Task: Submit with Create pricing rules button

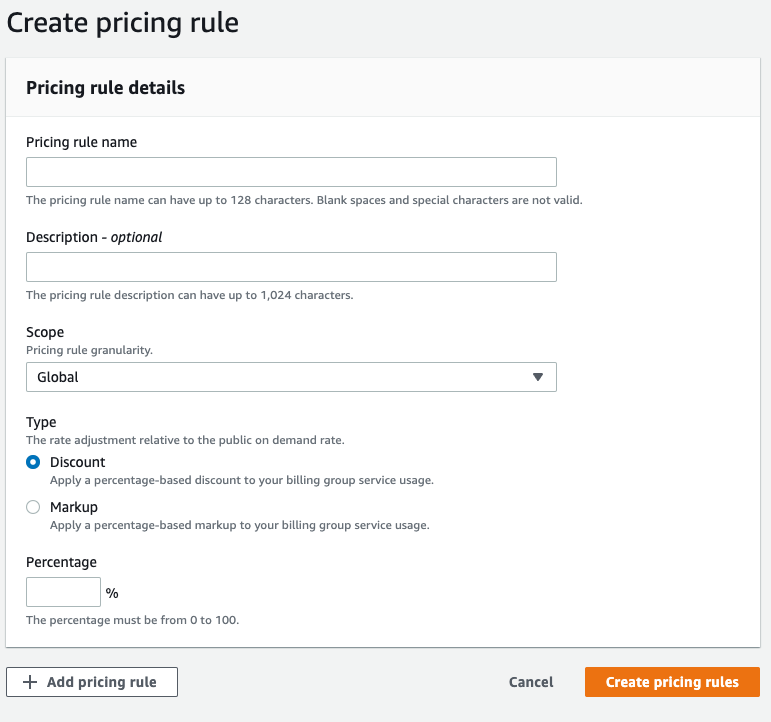Action: 672,682
